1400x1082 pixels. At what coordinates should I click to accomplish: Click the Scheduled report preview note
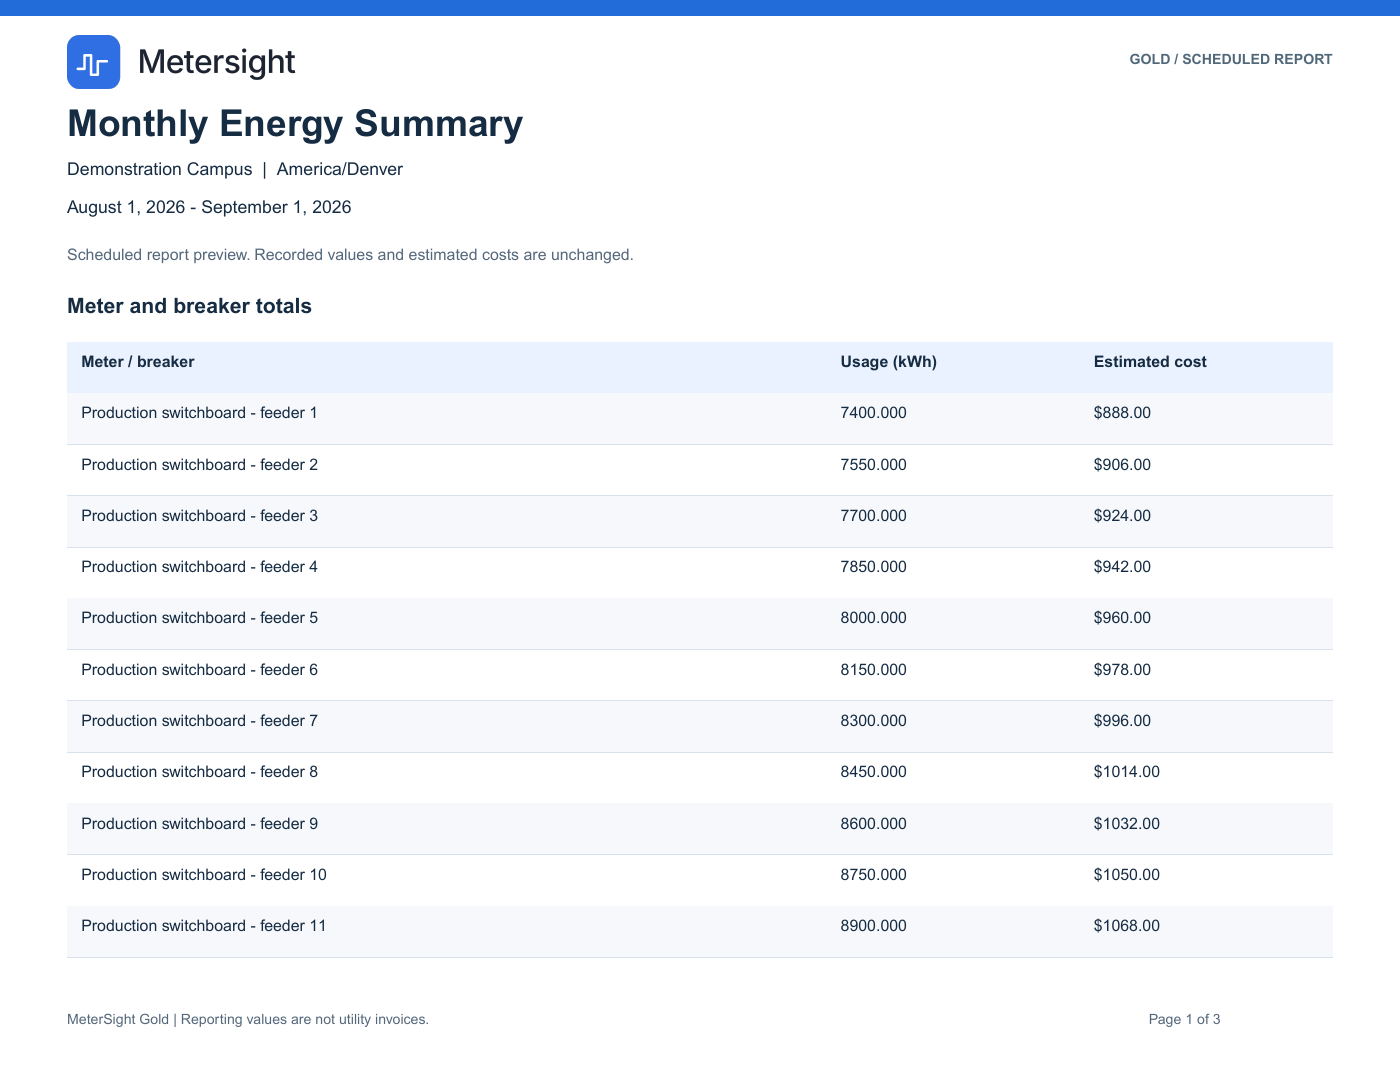tap(350, 255)
